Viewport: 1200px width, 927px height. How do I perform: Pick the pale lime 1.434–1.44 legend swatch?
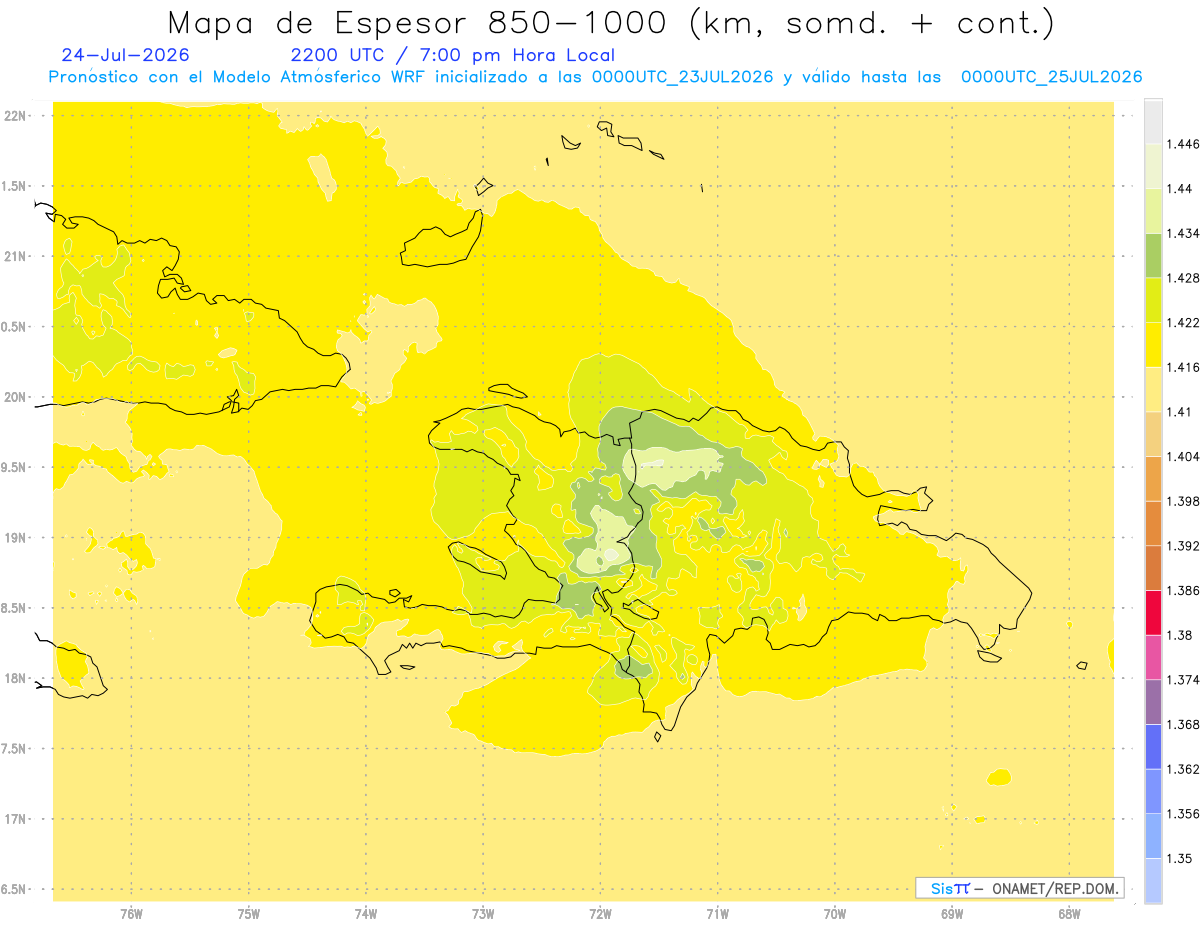point(1153,211)
